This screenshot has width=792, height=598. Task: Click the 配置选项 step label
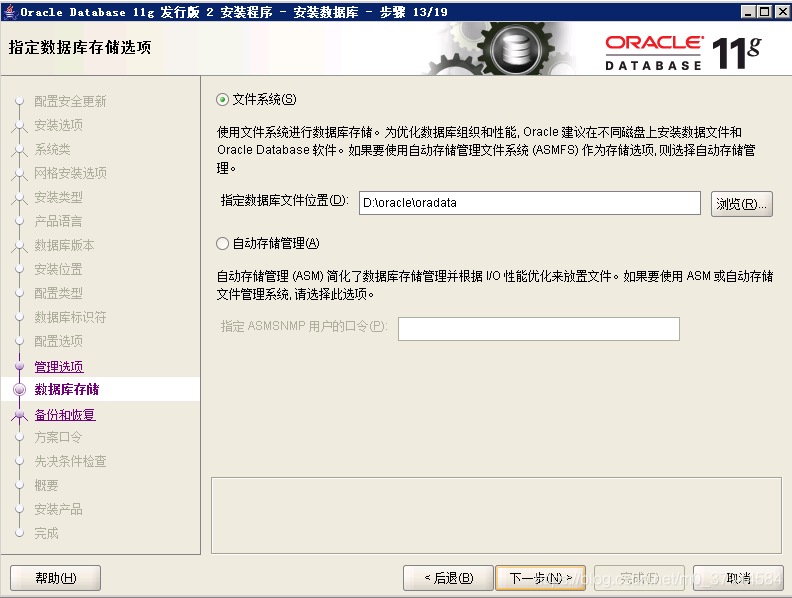(x=59, y=341)
